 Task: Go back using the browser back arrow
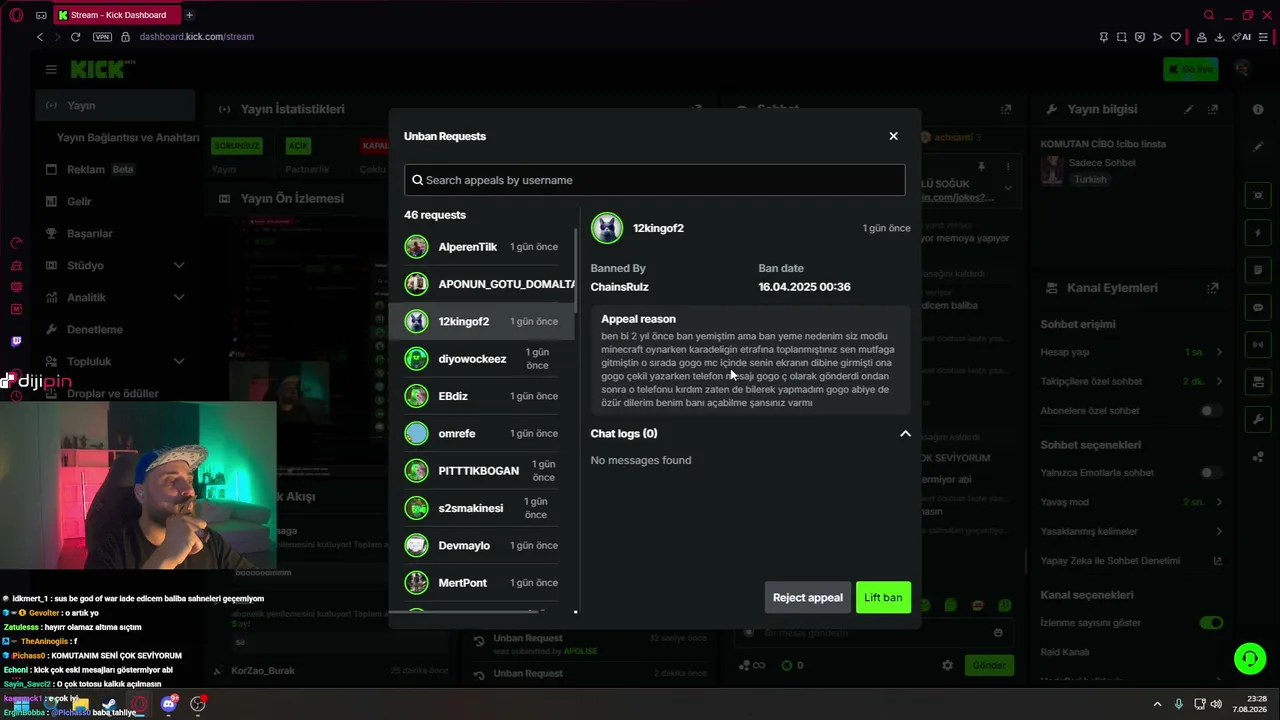(40, 37)
